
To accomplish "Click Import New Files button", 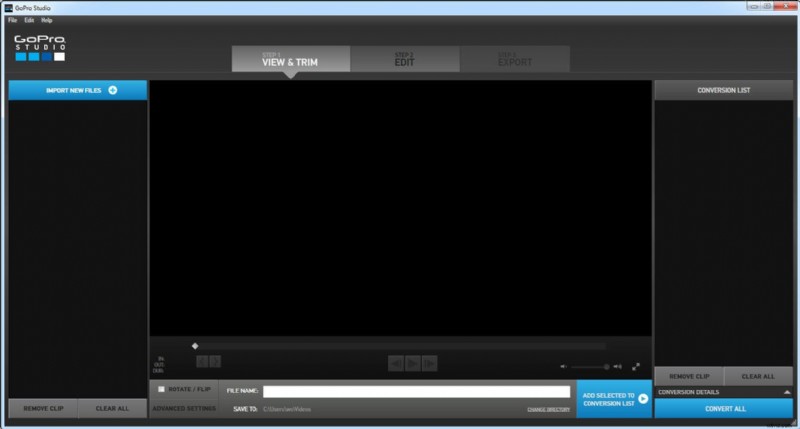I will coord(78,90).
